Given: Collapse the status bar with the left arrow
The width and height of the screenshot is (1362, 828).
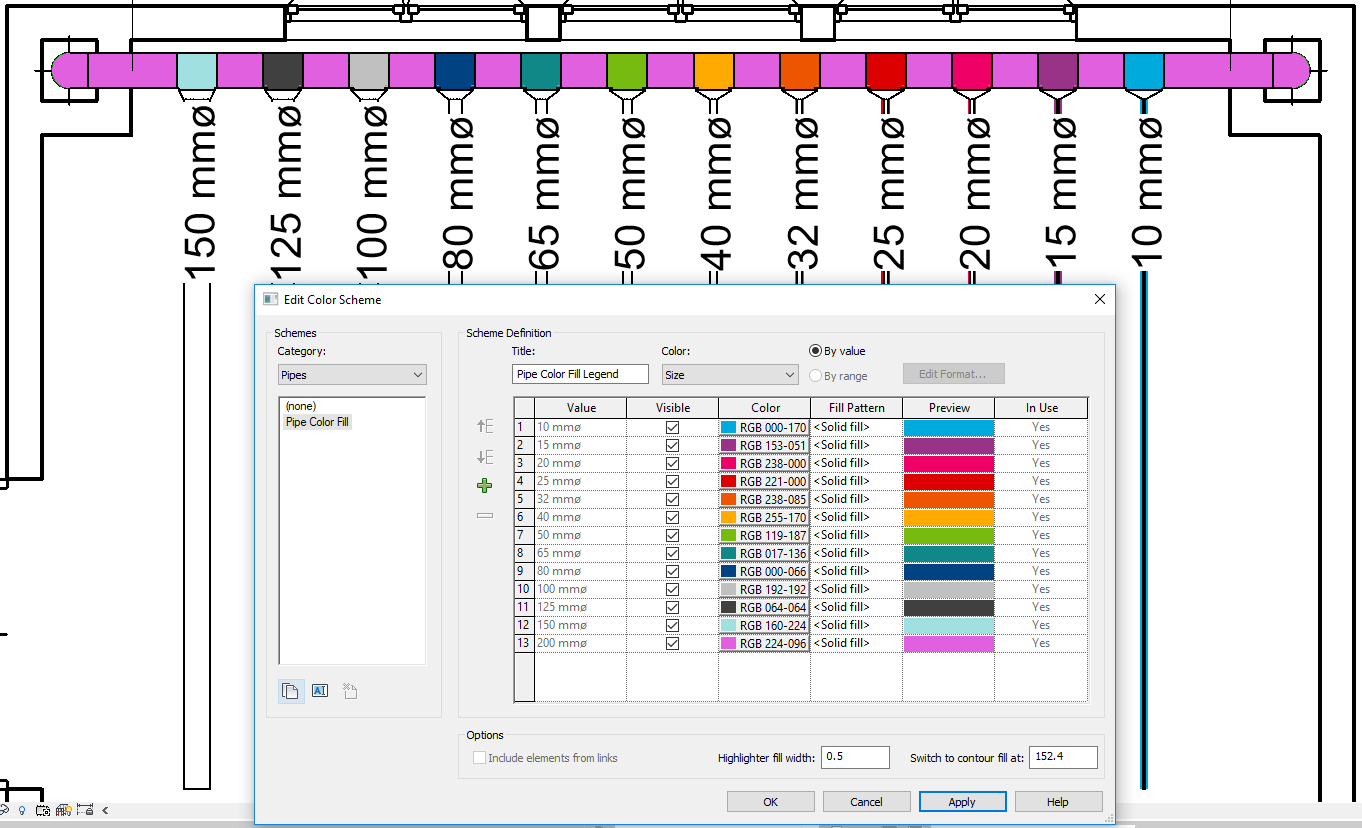Looking at the screenshot, I should [x=105, y=811].
